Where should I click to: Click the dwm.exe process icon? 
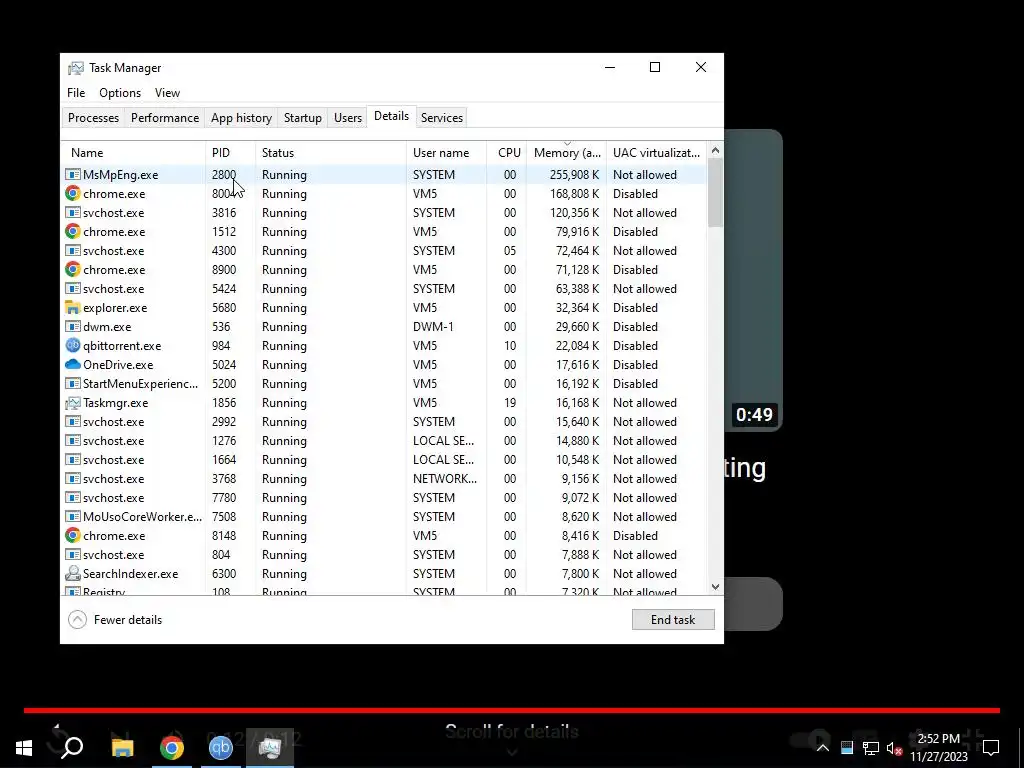(72, 326)
